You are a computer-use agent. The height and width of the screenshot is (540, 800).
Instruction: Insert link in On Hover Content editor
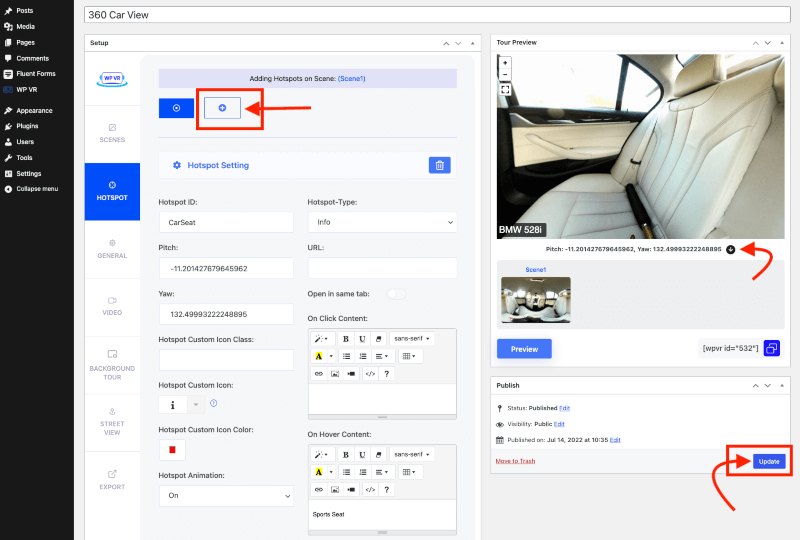(319, 489)
